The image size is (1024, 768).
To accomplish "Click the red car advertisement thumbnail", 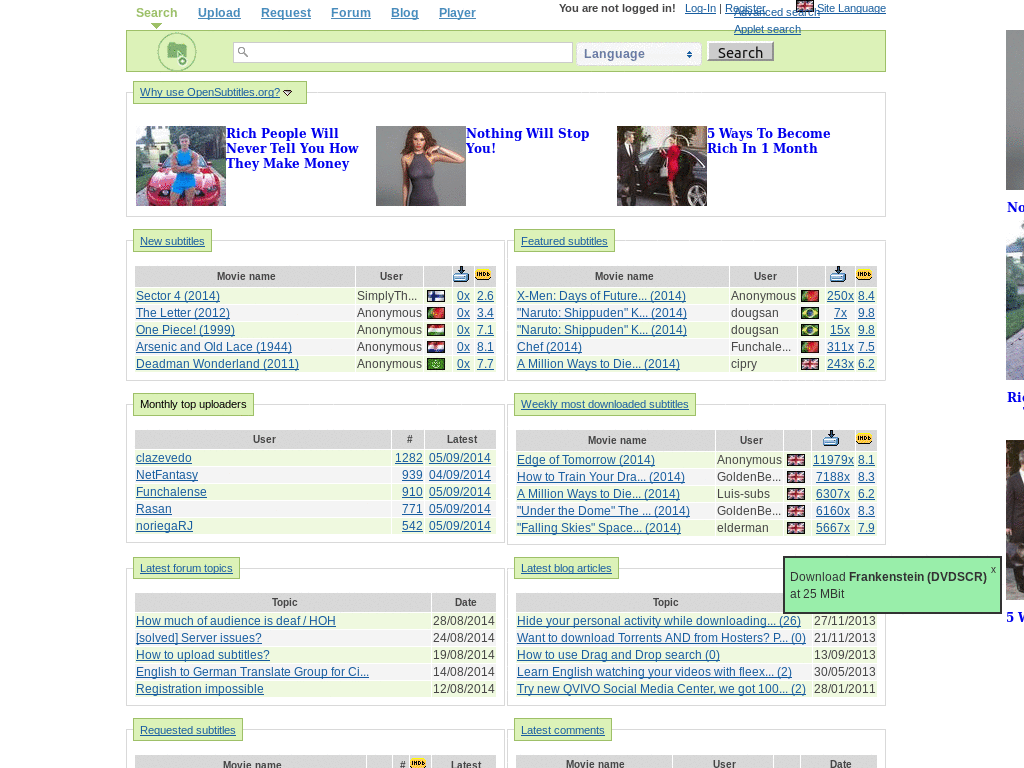I will pyautogui.click(x=181, y=166).
